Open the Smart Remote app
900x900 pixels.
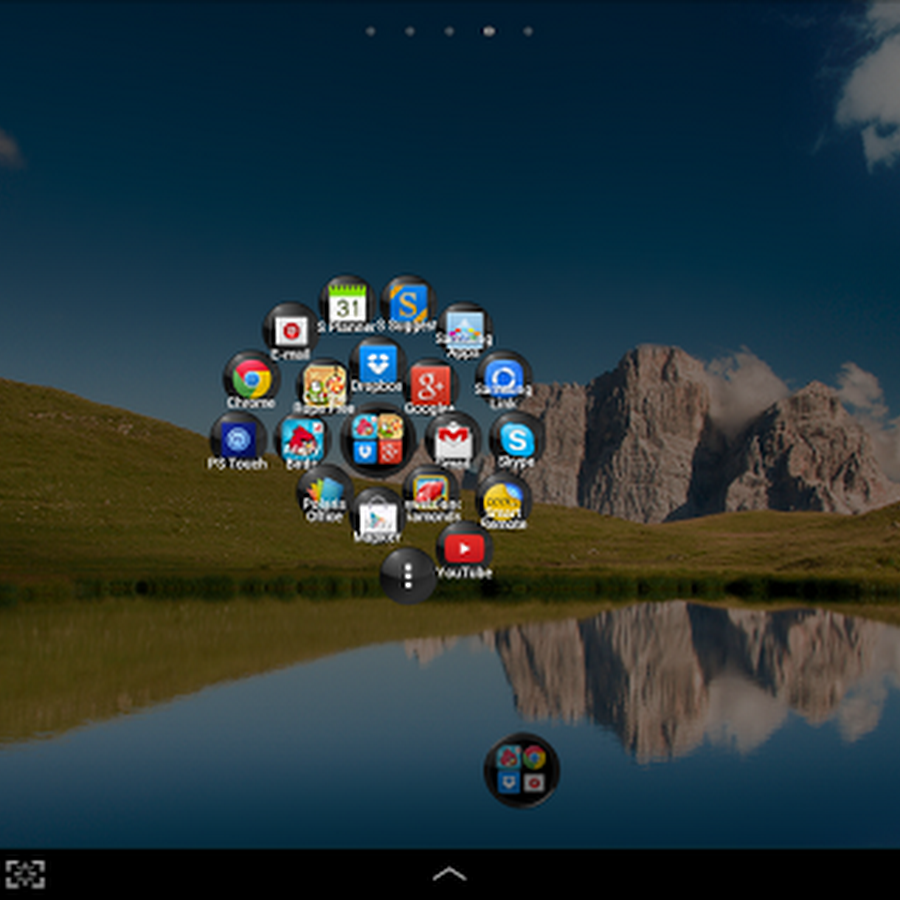pyautogui.click(x=503, y=501)
